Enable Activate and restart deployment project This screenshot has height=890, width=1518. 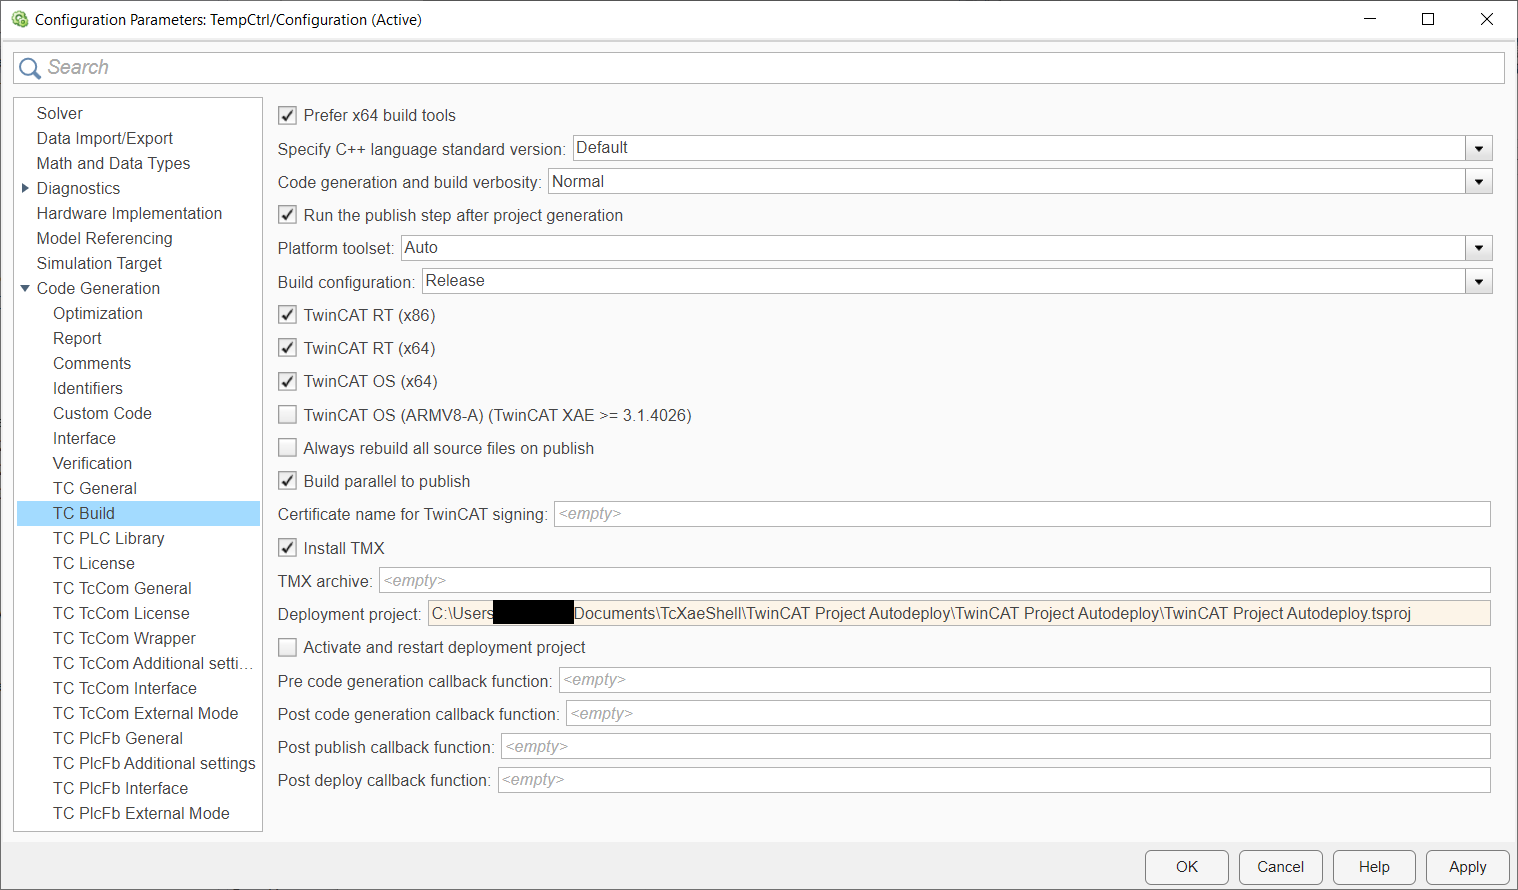coord(288,647)
